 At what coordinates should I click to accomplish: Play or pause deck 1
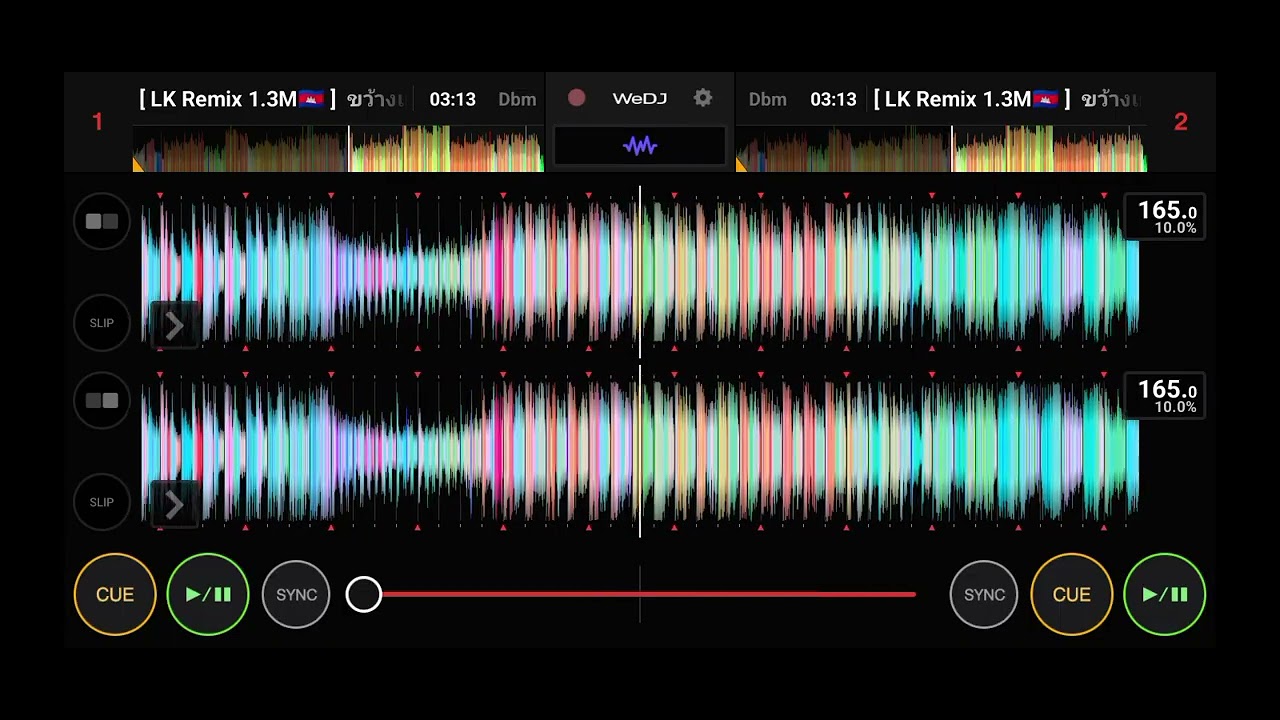point(208,594)
